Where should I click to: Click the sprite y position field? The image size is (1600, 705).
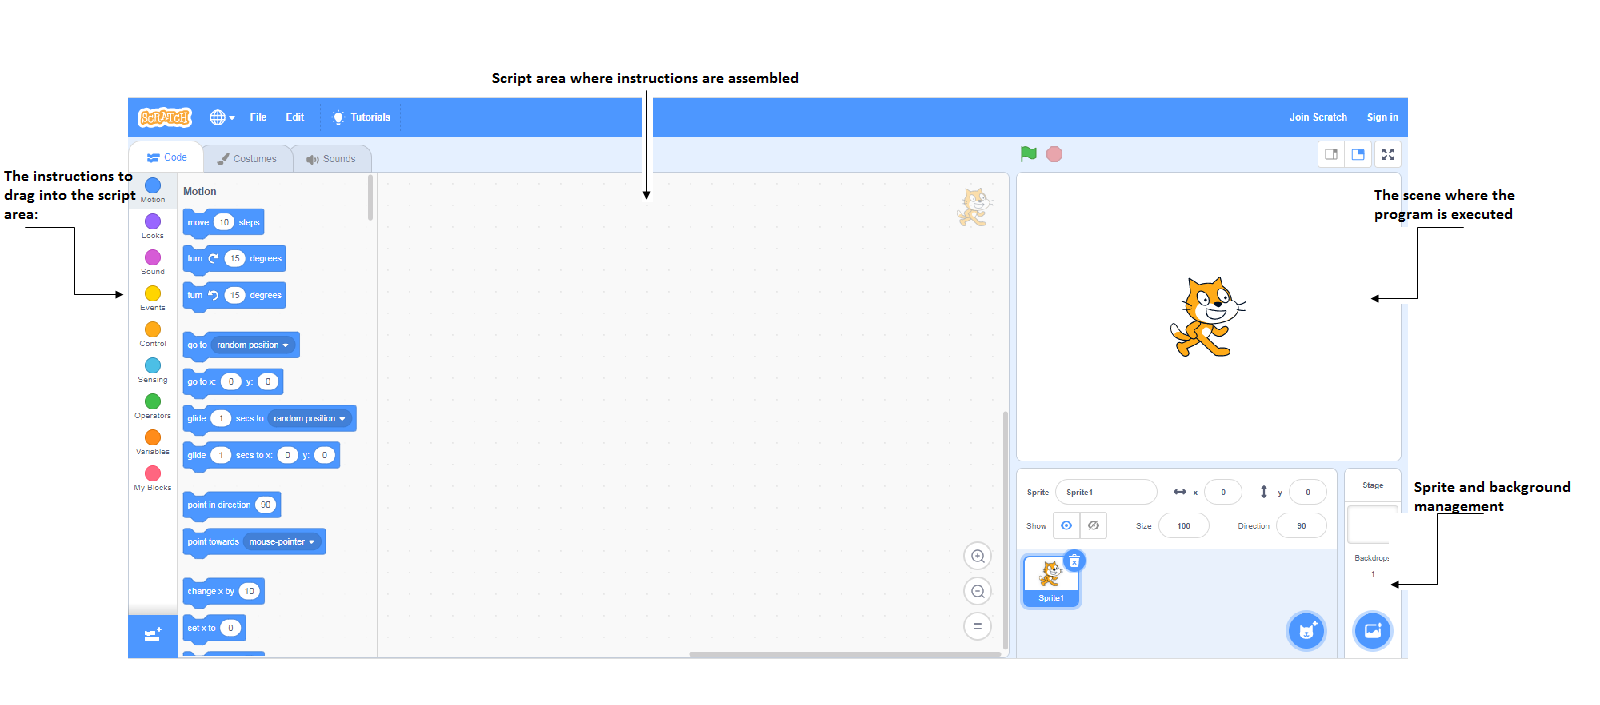[x=1308, y=492]
